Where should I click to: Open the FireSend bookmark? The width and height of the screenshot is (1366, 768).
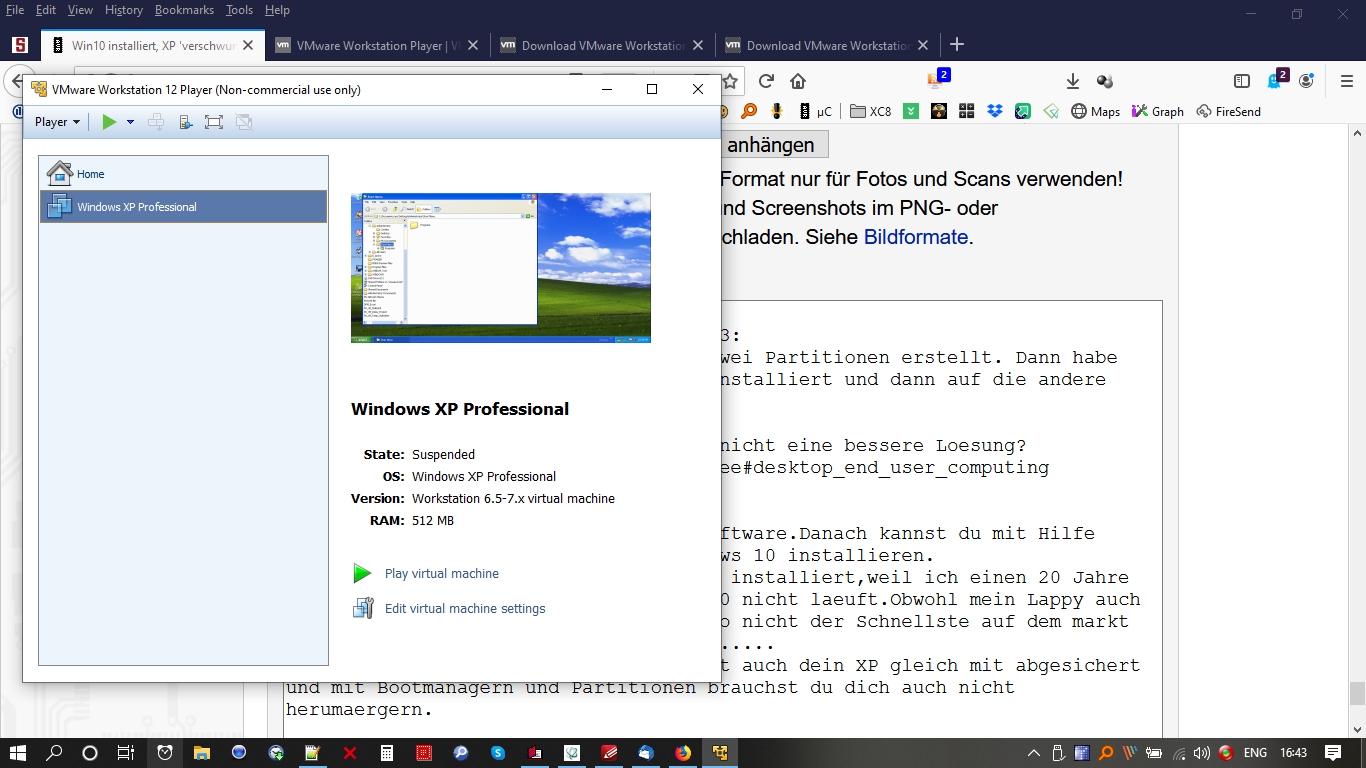pyautogui.click(x=1228, y=112)
